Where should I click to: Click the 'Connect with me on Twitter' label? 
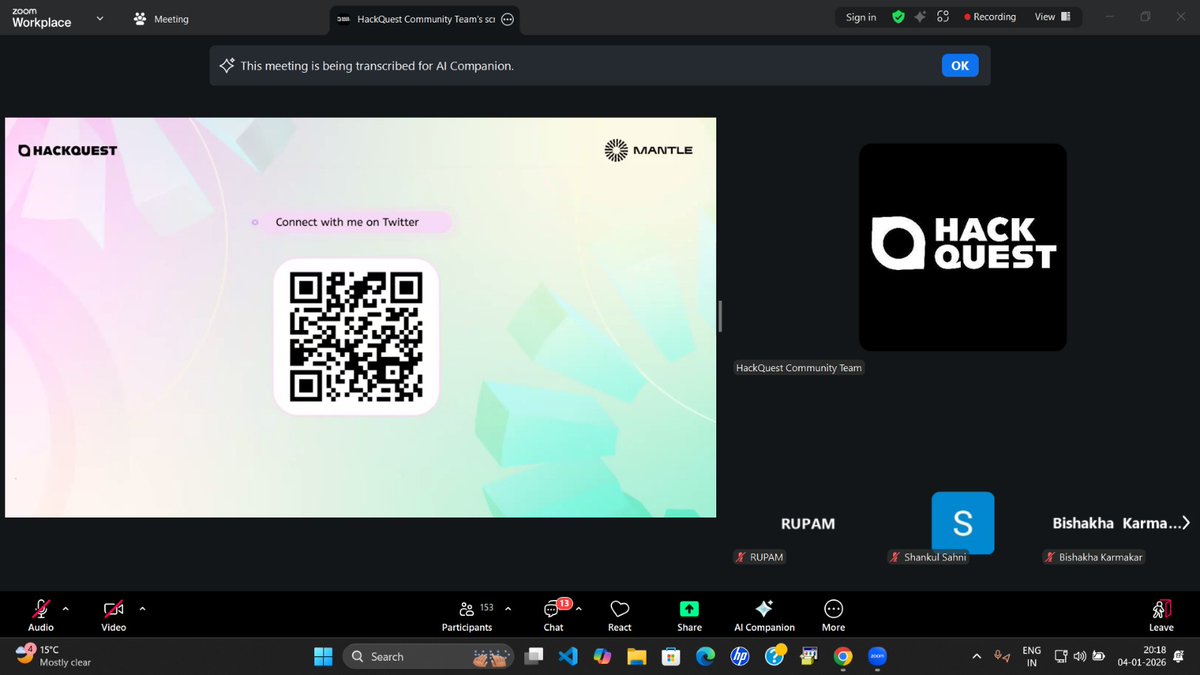coord(347,222)
